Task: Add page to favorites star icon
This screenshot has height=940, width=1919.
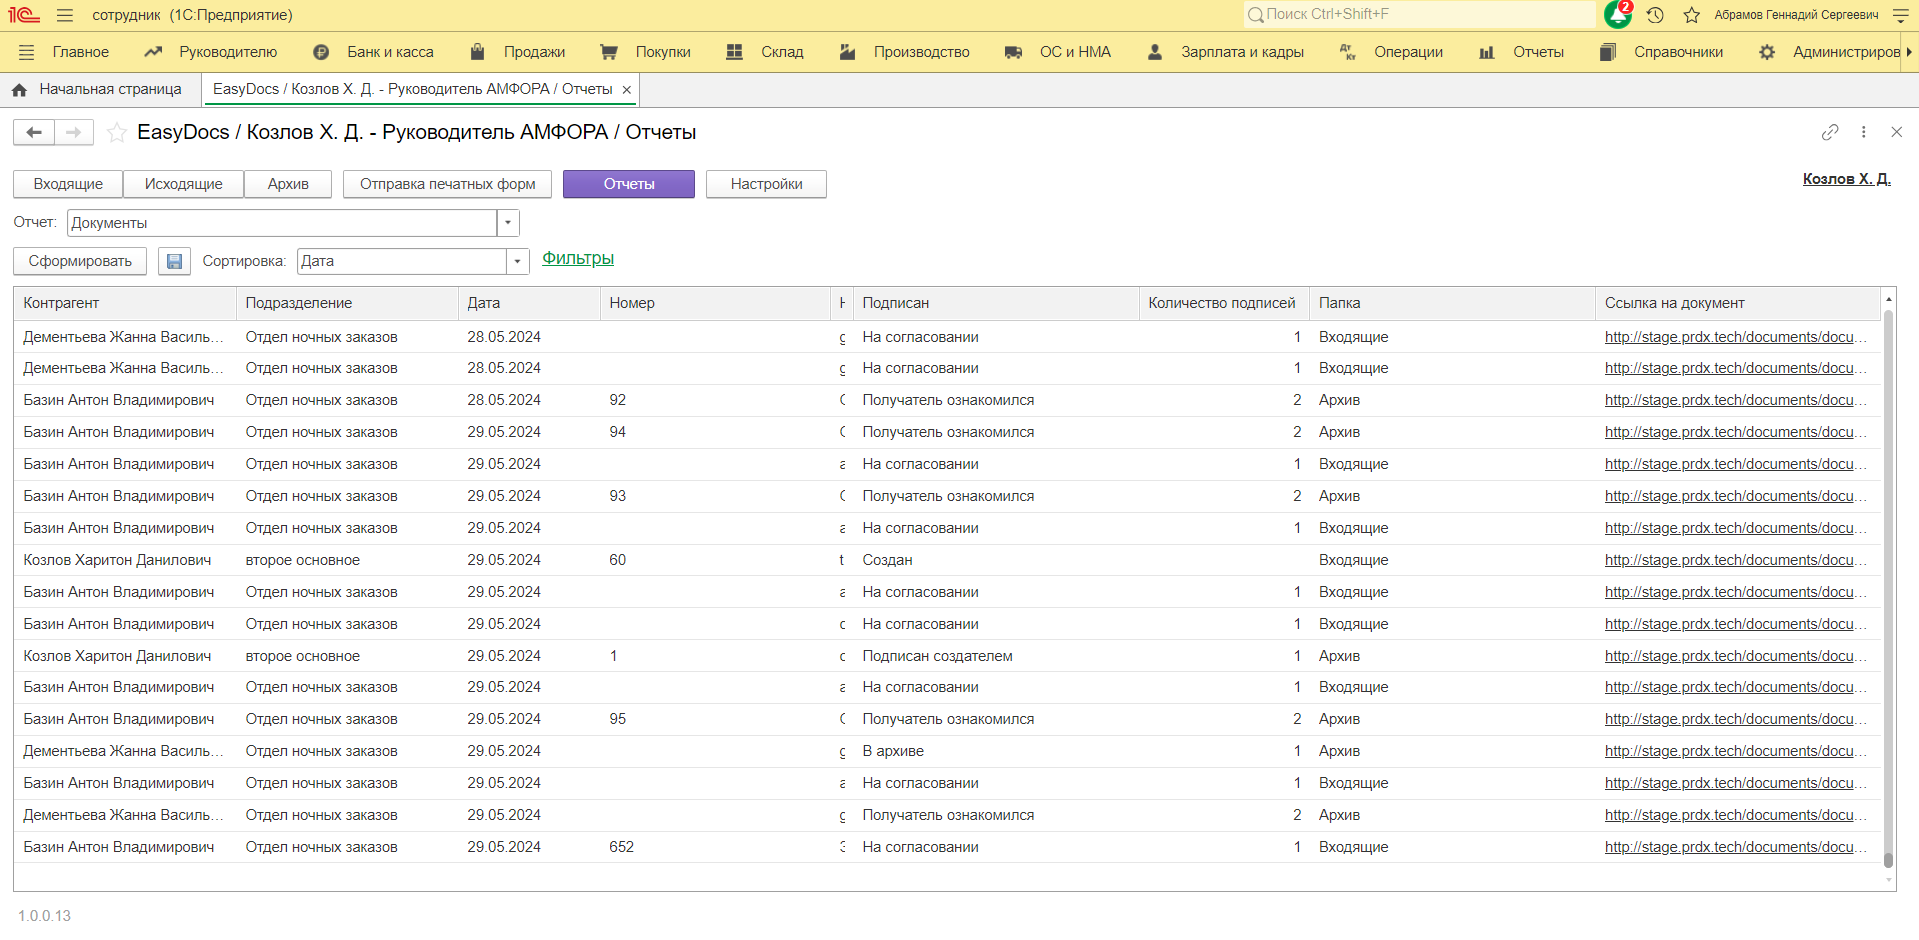Action: pyautogui.click(x=117, y=133)
